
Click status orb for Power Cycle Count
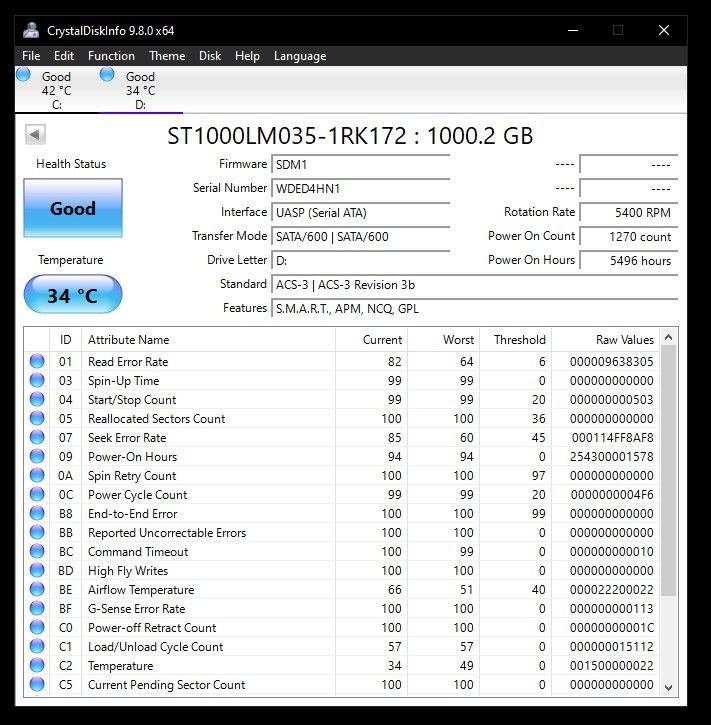(x=37, y=494)
